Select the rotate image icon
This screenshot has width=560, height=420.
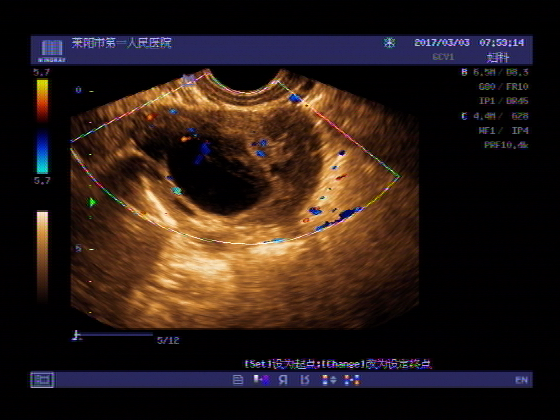[x=305, y=380]
